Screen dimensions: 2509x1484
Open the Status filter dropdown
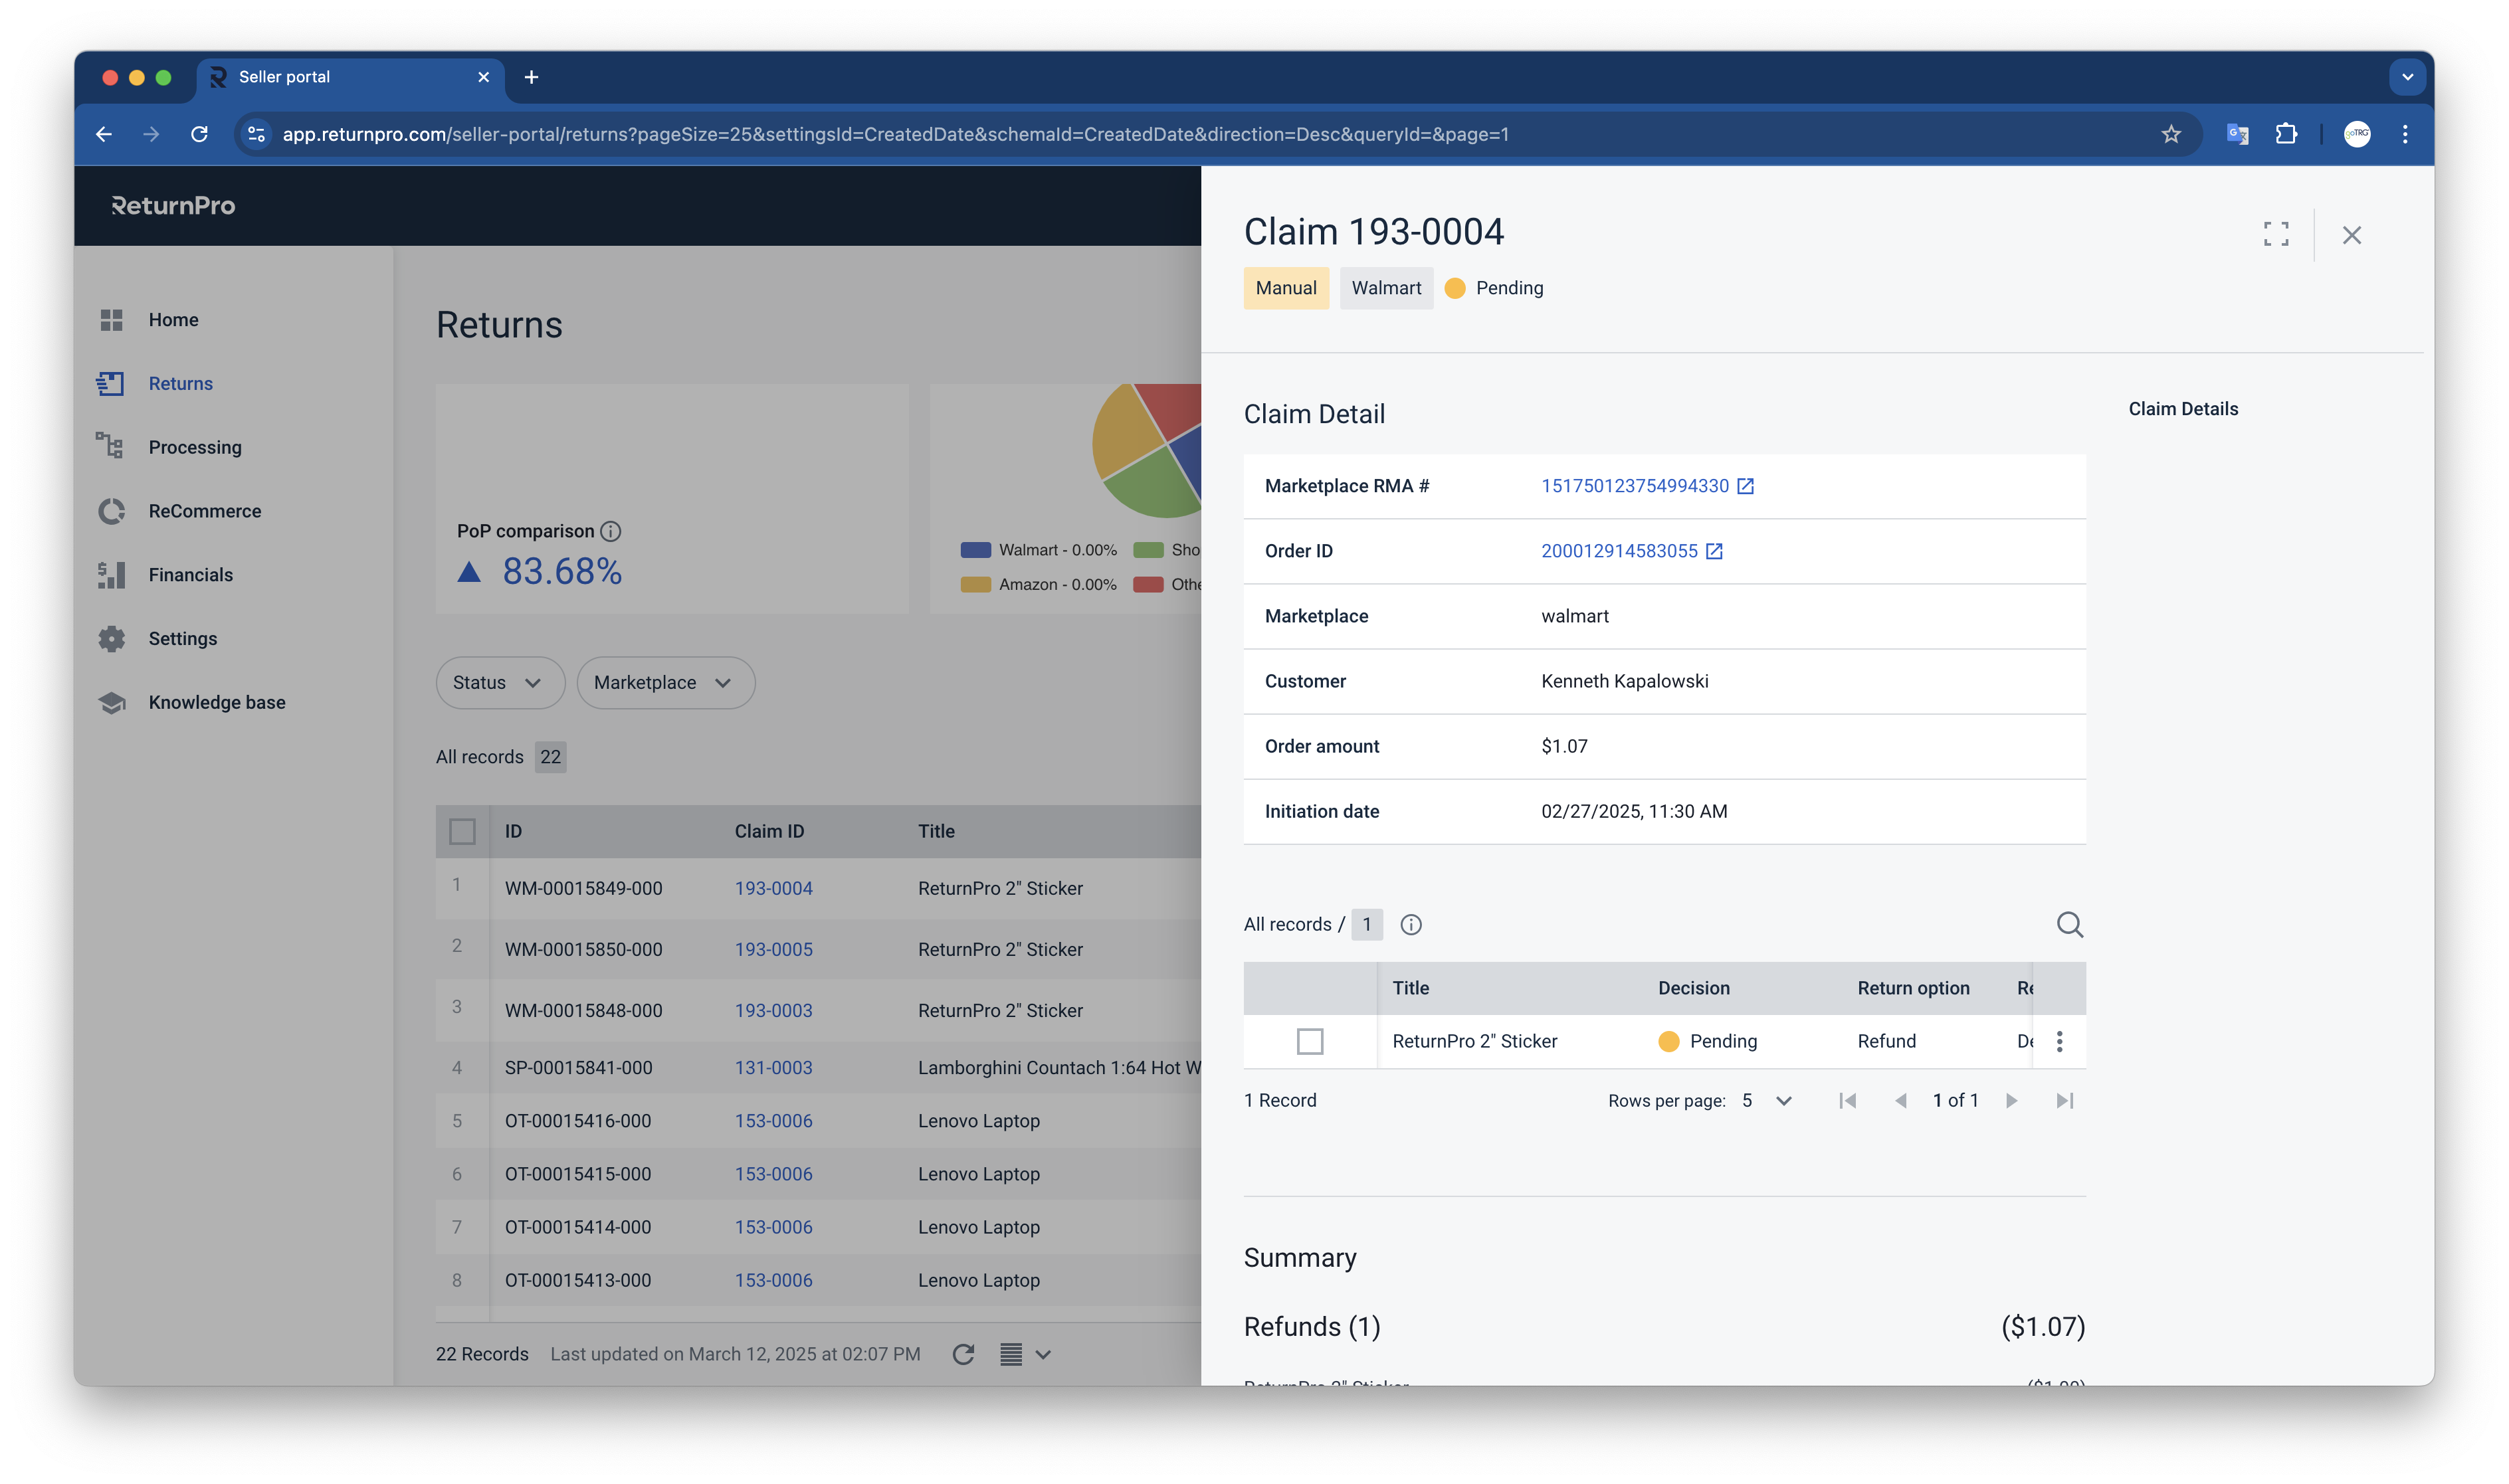click(499, 682)
